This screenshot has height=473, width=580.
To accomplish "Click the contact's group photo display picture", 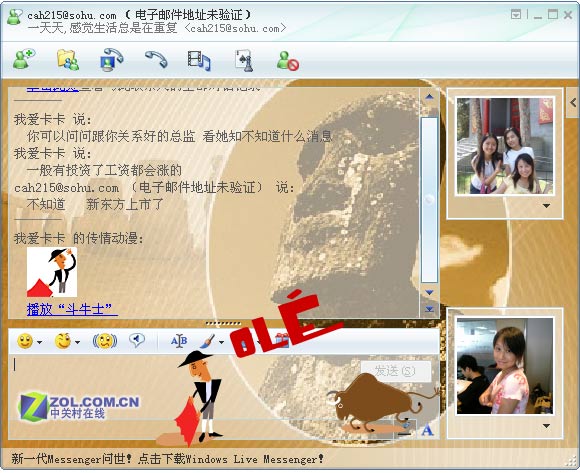I will pyautogui.click(x=505, y=146).
